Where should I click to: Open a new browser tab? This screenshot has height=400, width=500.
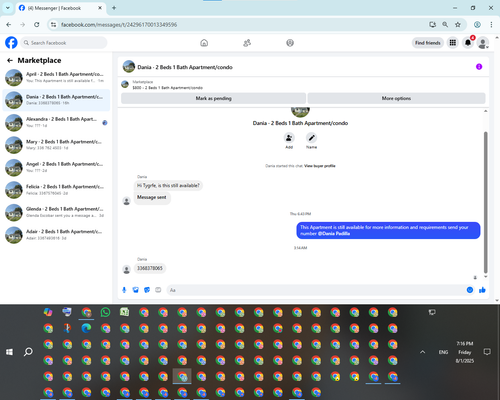tap(114, 8)
